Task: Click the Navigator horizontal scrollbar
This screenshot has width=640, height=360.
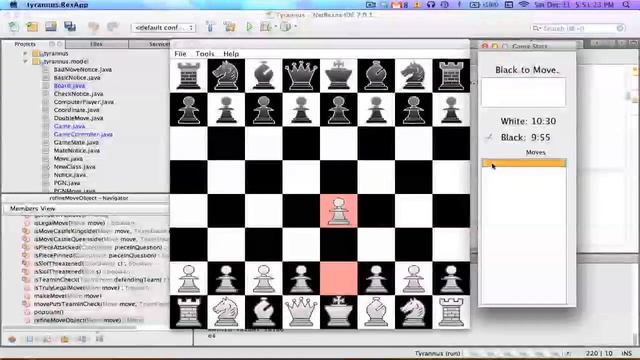Action: tap(69, 327)
